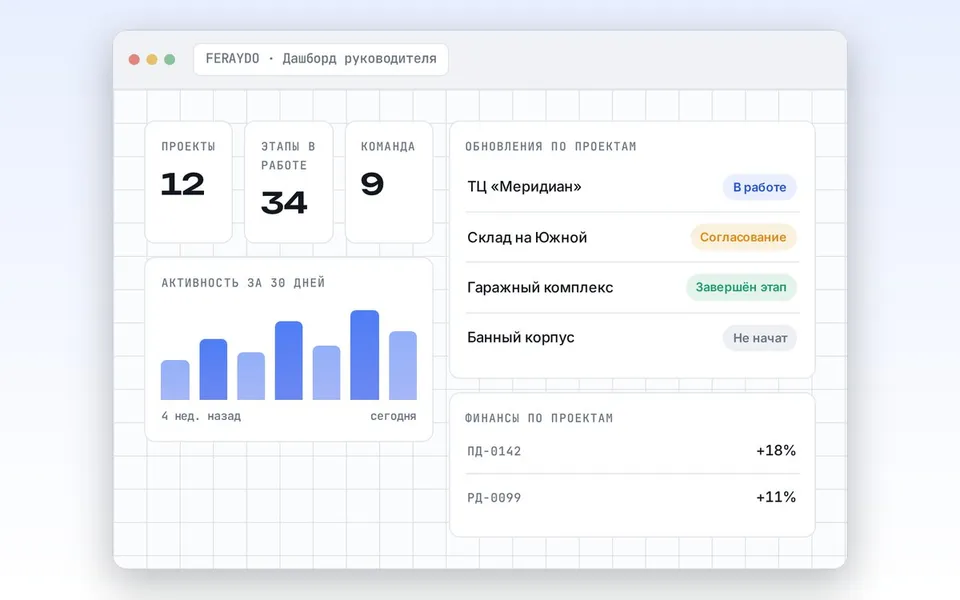
Task: Click the Финансы по проектам heading
Action: [539, 418]
